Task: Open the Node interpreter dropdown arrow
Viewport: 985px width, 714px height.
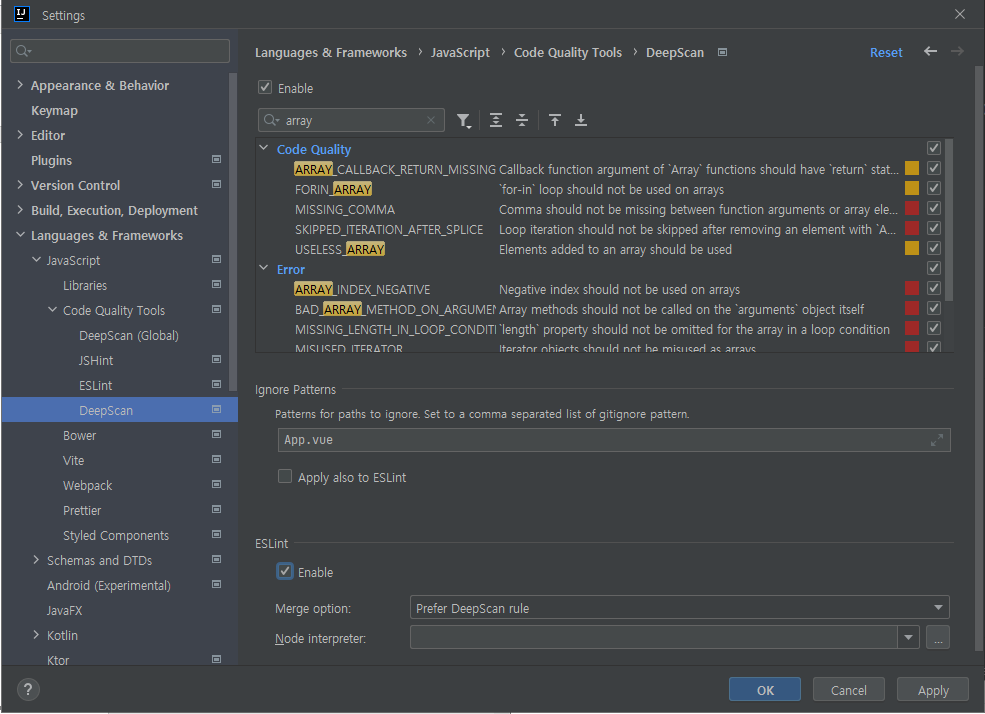Action: (908, 638)
